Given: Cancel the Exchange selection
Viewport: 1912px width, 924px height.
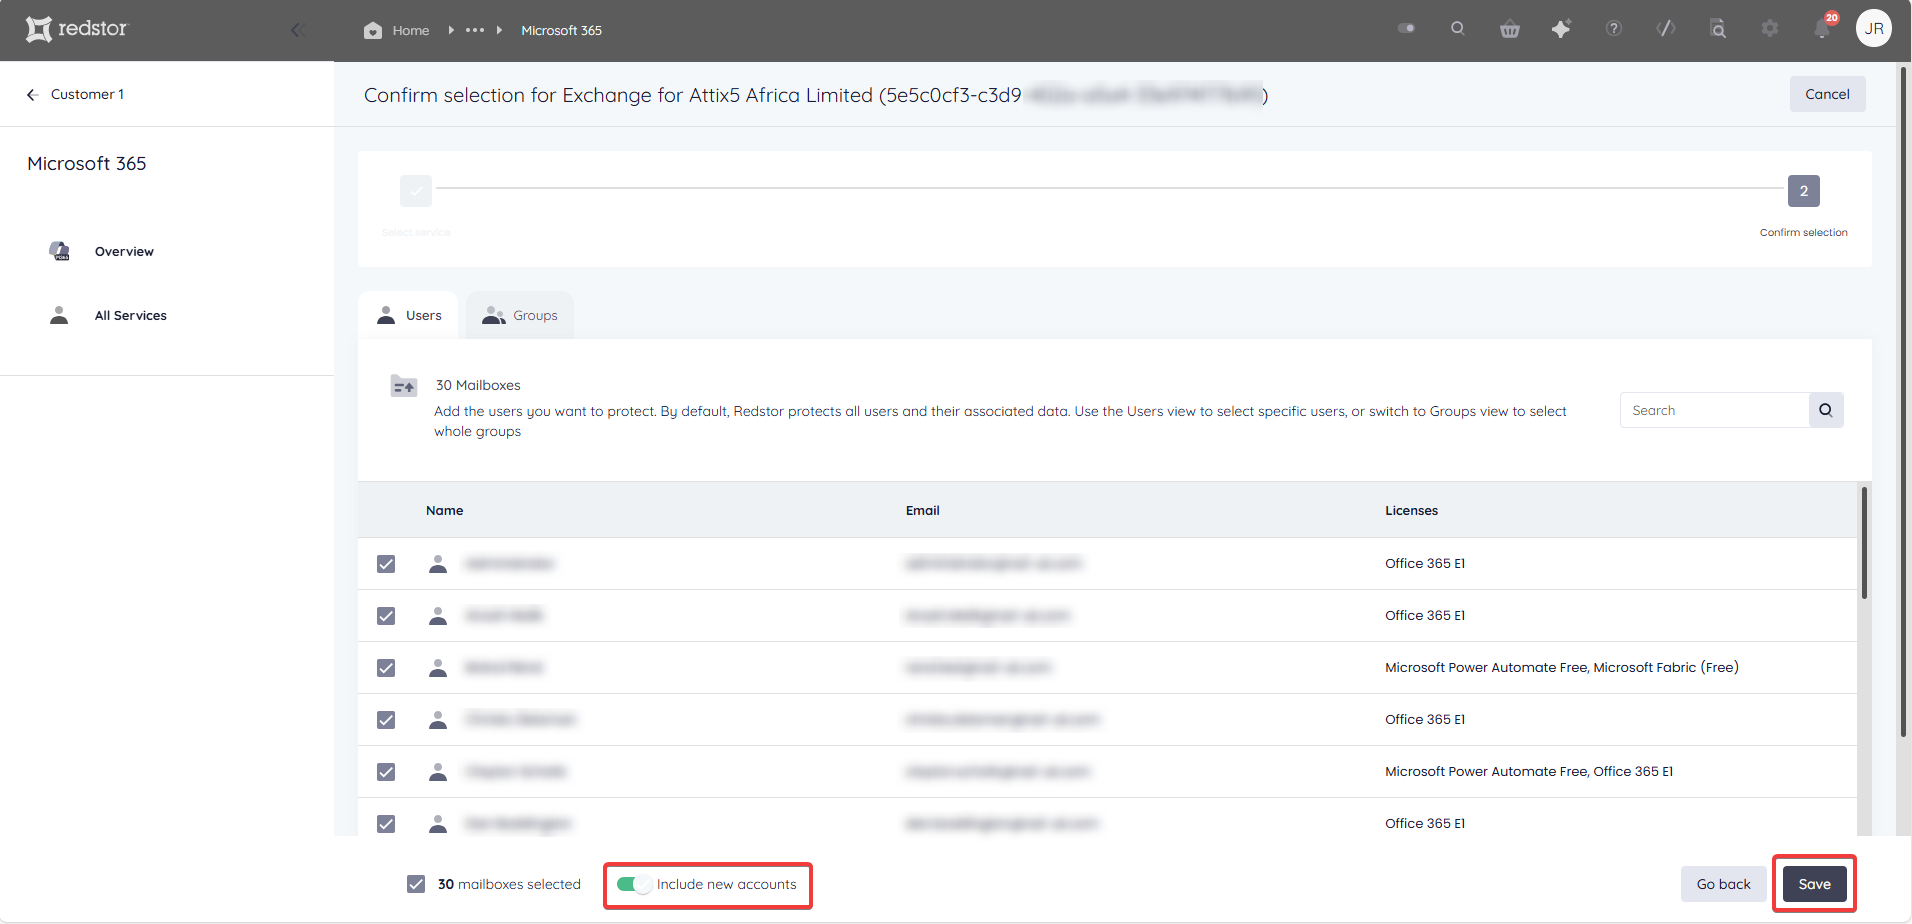Looking at the screenshot, I should point(1827,94).
